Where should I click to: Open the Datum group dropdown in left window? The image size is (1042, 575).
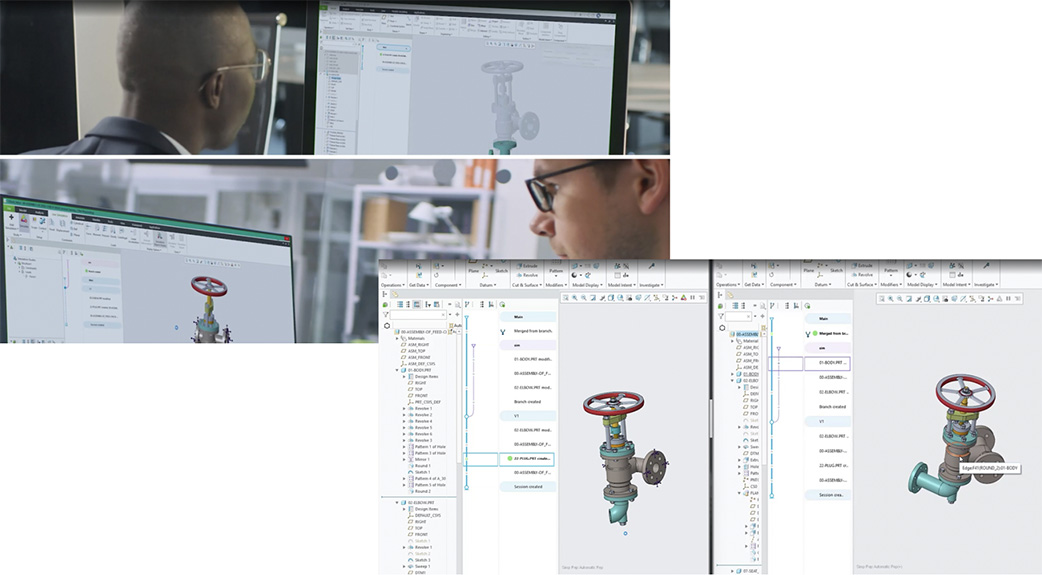coord(488,284)
